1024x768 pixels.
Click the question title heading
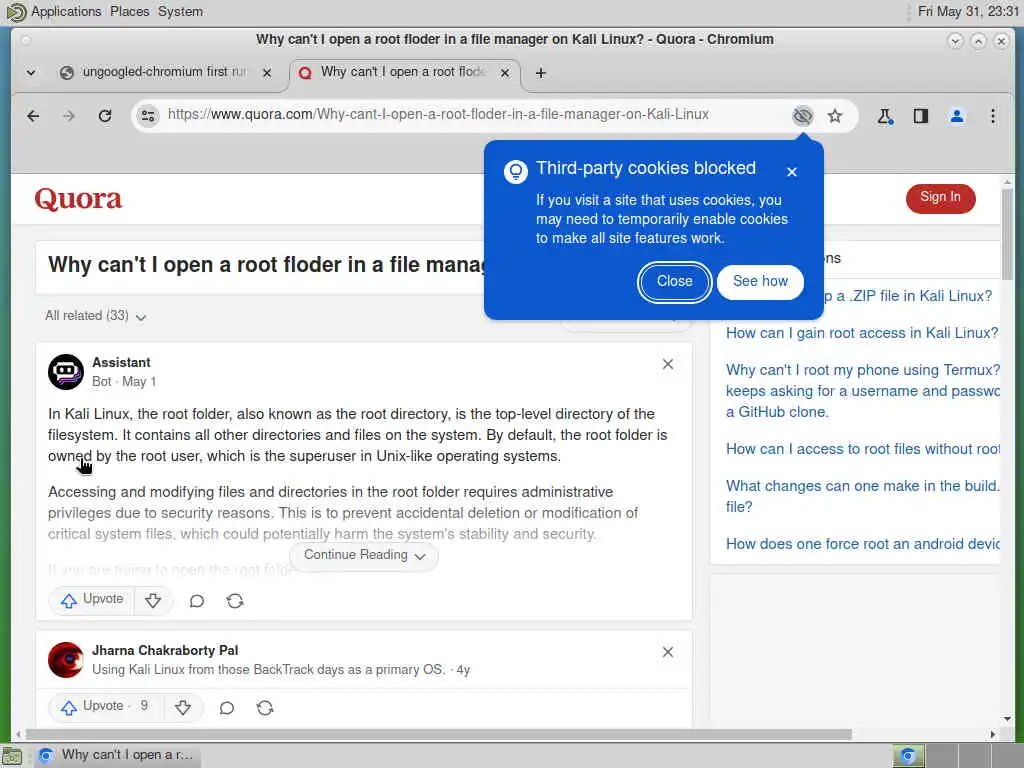268,265
